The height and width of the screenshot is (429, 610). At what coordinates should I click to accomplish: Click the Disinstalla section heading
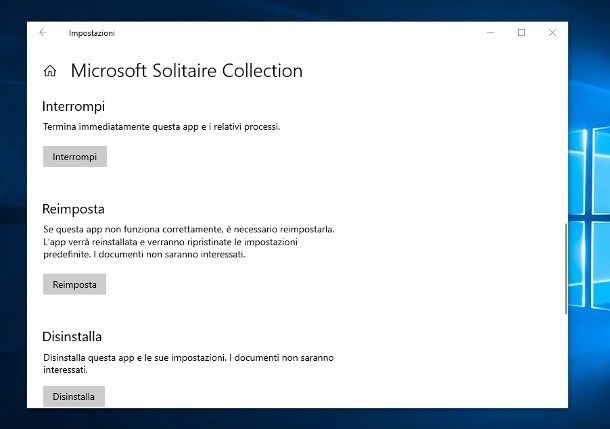coord(72,336)
